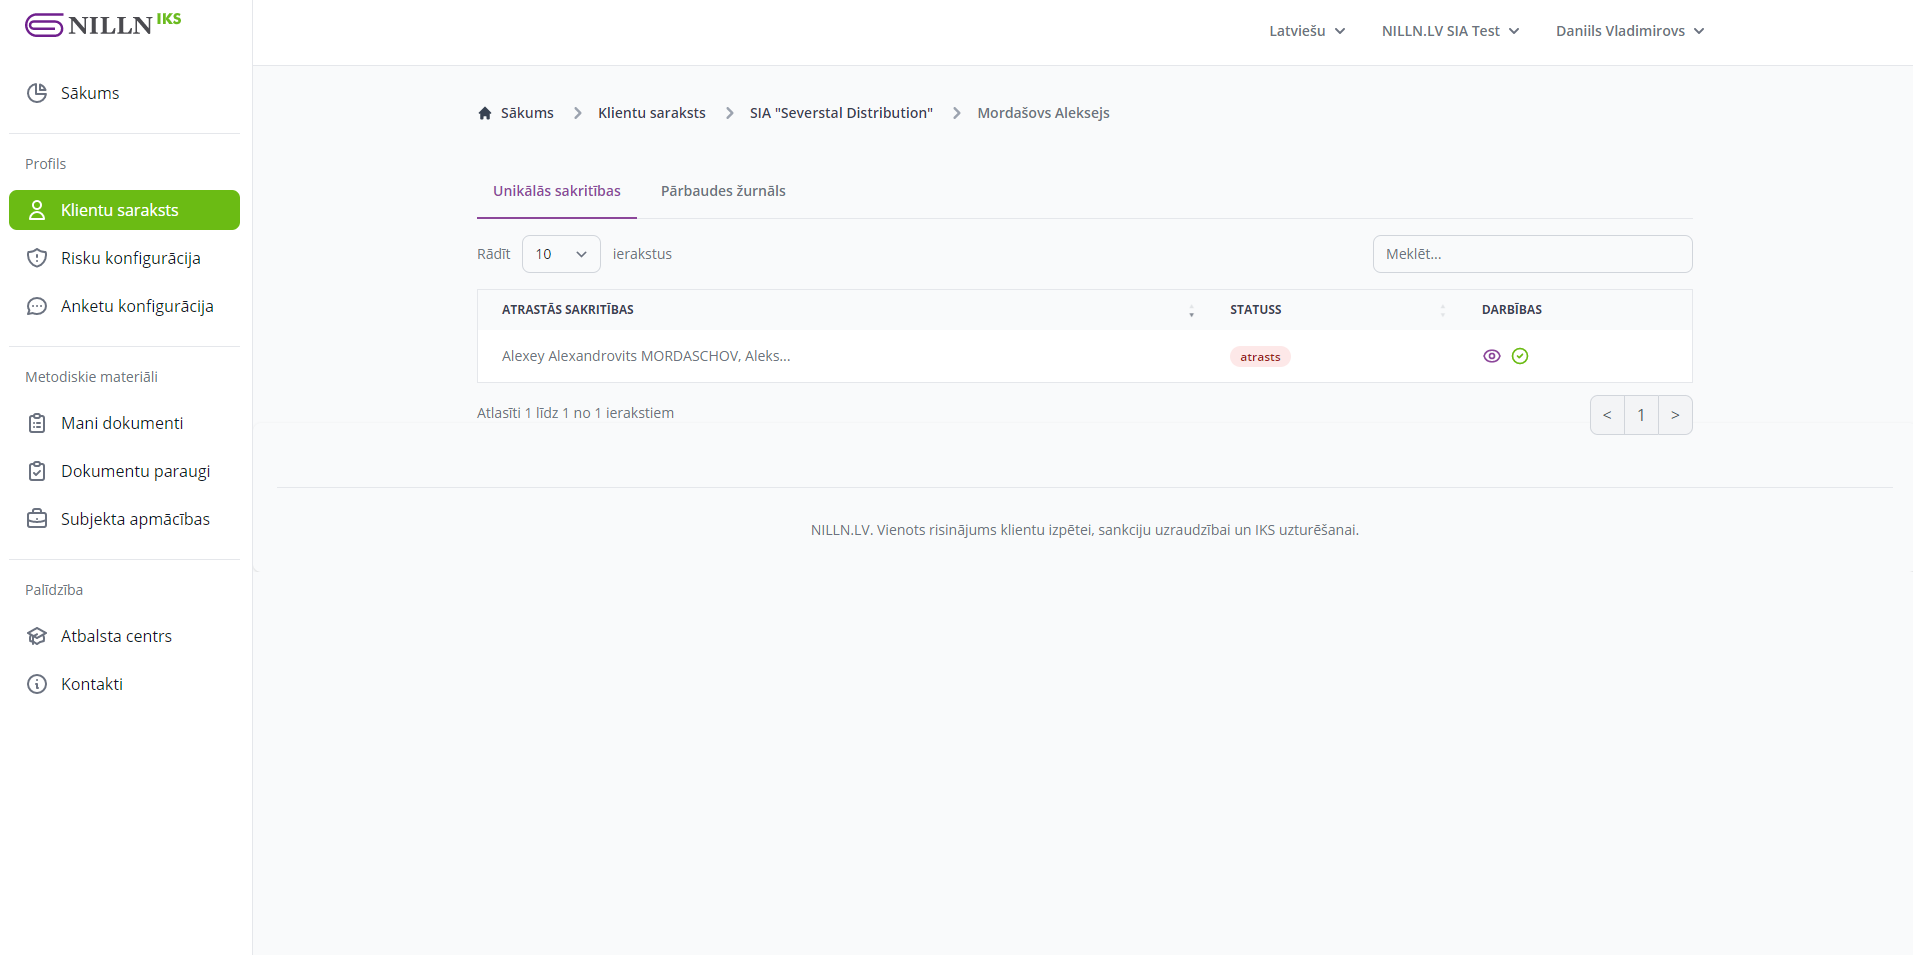Go to Sākums breadcrumb link
The width and height of the screenshot is (1913, 955).
pos(527,113)
